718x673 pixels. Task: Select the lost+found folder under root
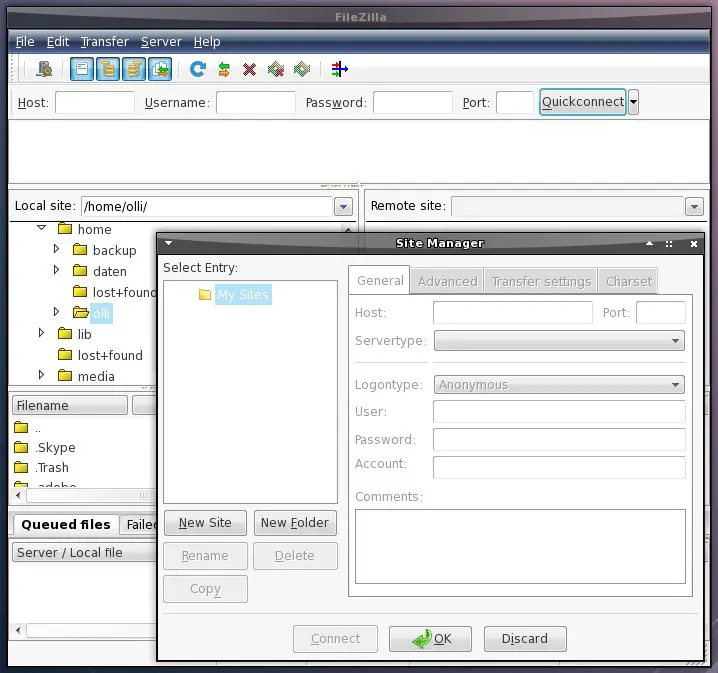[110, 355]
